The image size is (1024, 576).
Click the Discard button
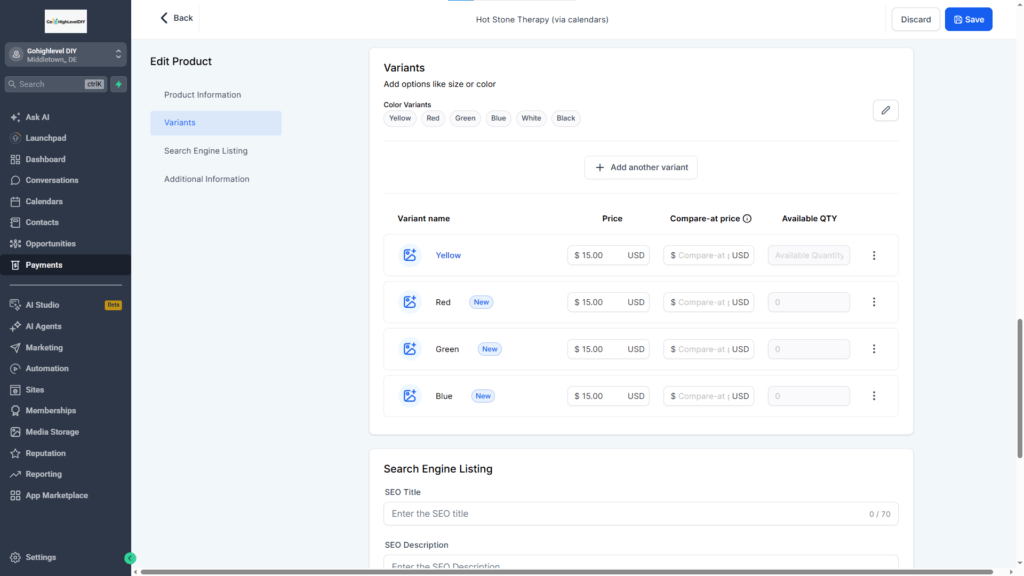pos(916,20)
